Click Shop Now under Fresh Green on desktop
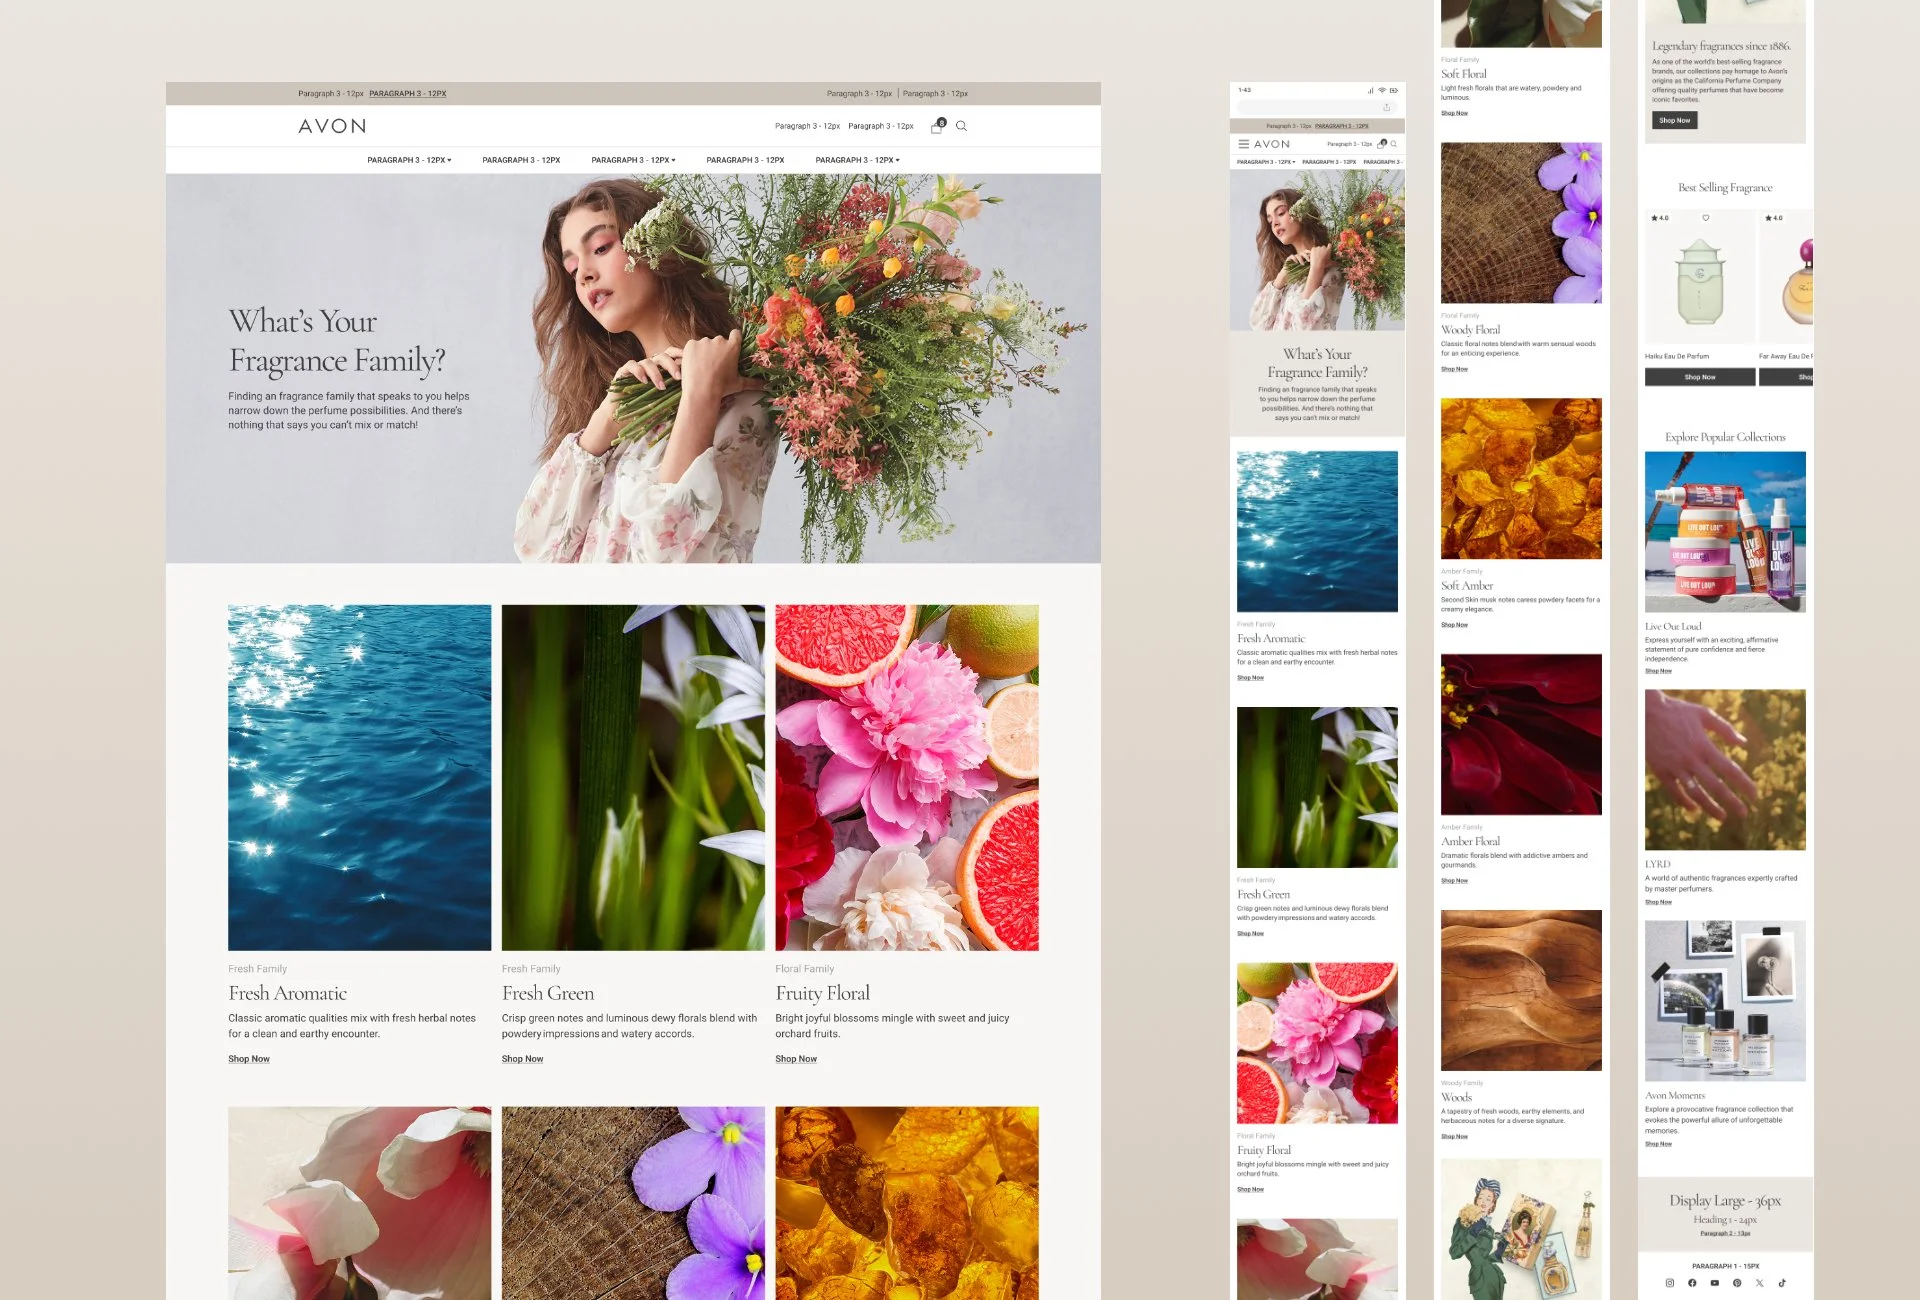The width and height of the screenshot is (1920, 1300). point(522,1059)
